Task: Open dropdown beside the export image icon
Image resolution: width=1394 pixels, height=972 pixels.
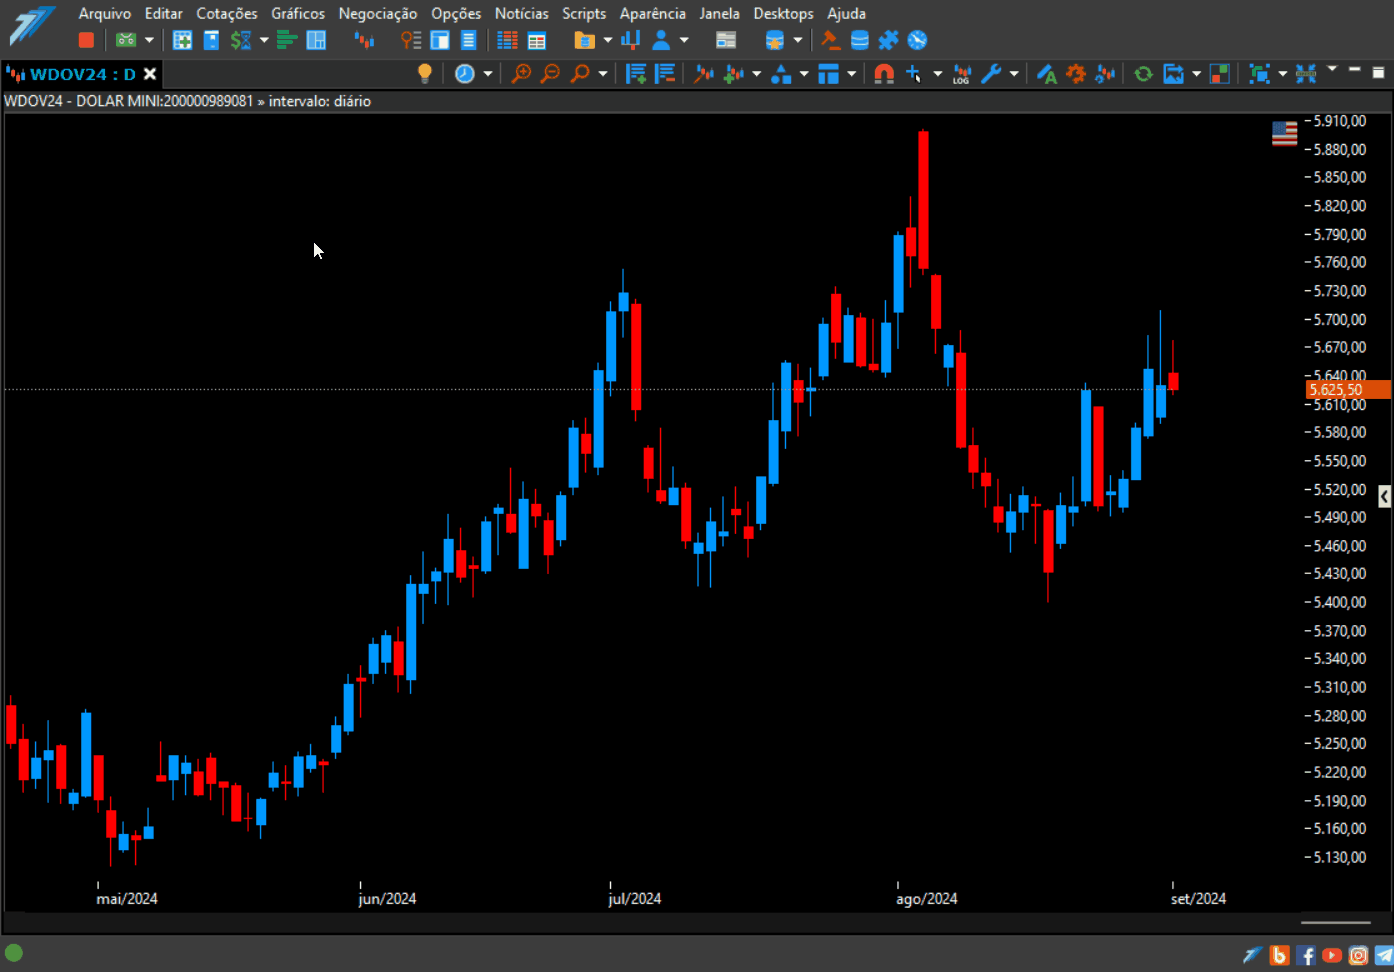Action: (1196, 74)
